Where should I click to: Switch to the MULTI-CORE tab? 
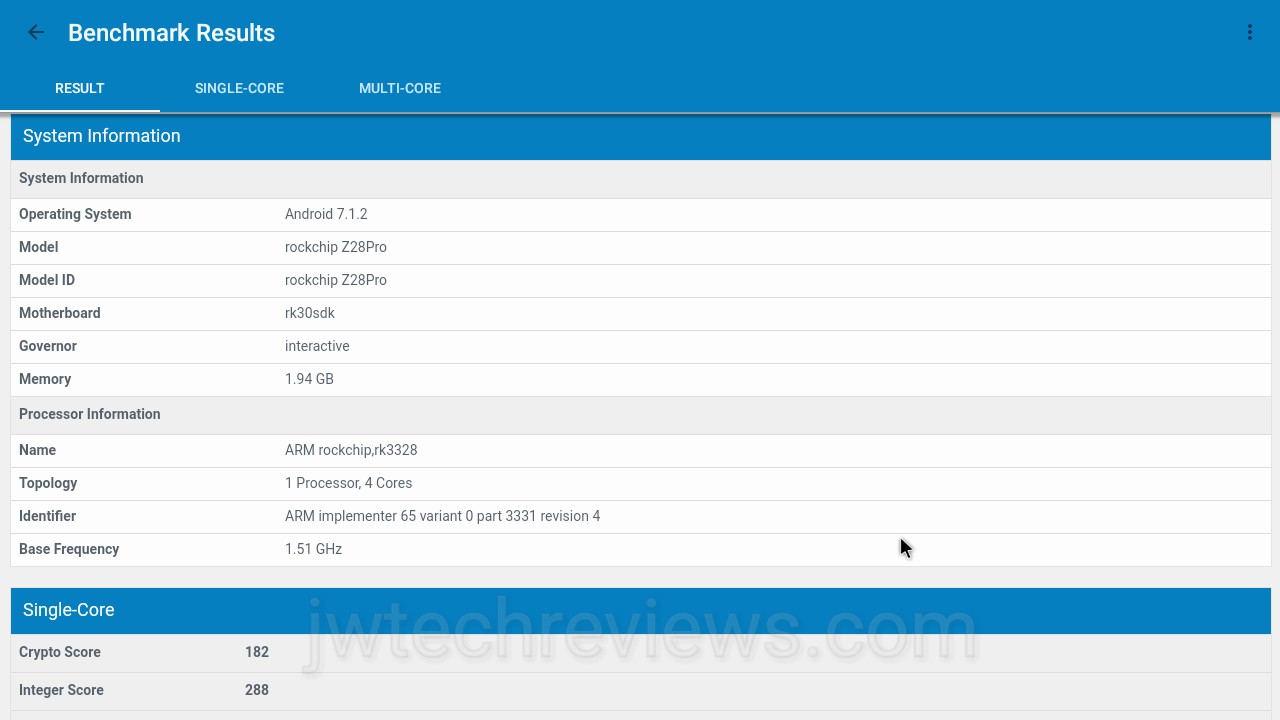pyautogui.click(x=400, y=88)
